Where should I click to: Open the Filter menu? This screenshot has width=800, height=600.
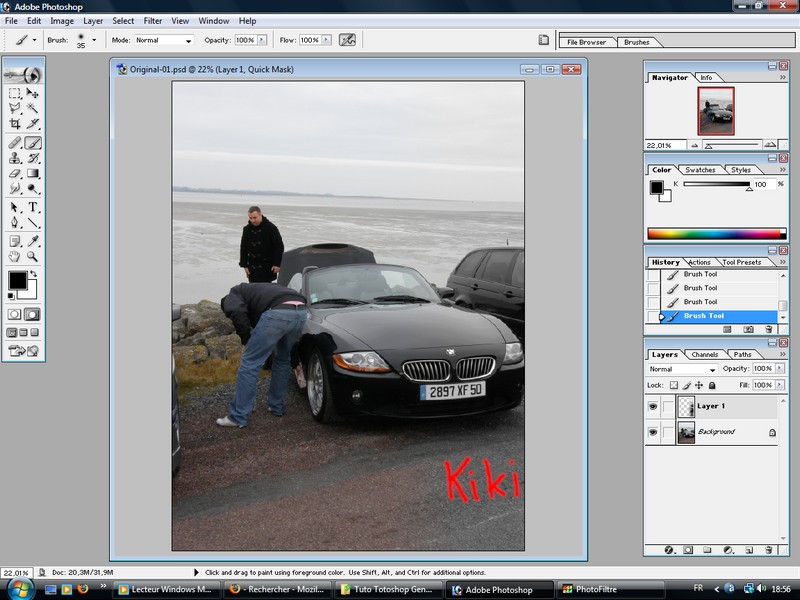click(153, 21)
